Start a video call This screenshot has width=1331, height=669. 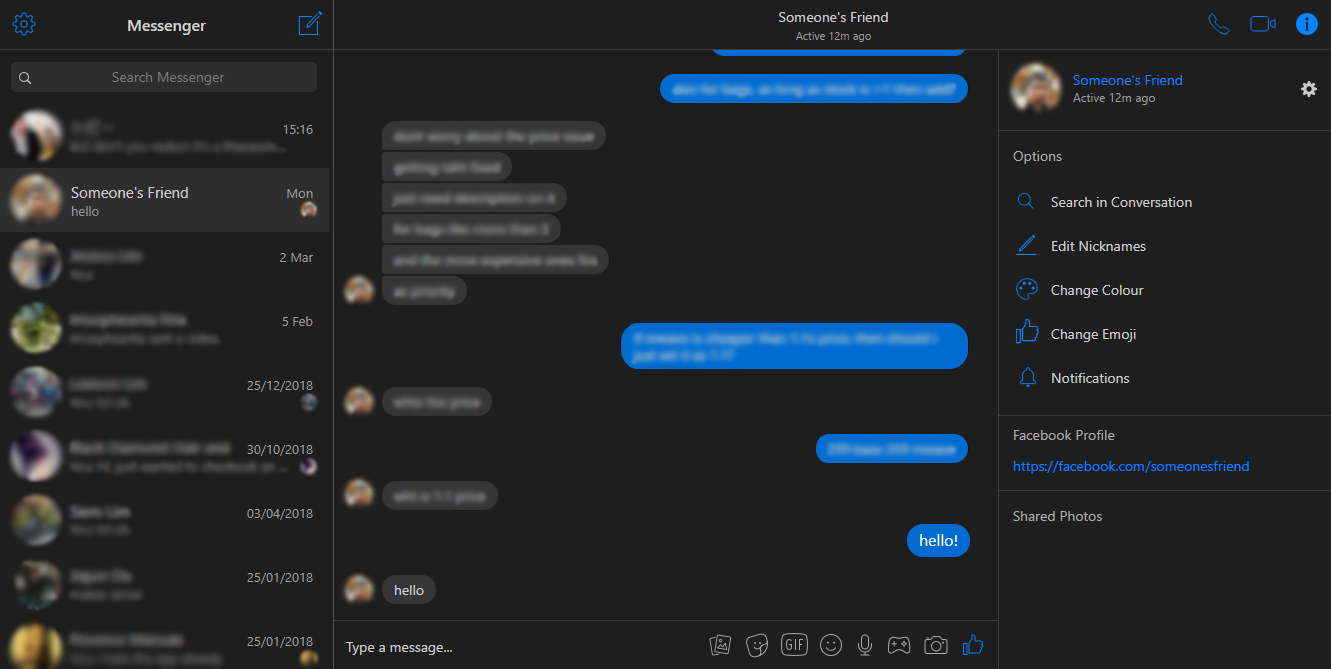point(1263,24)
